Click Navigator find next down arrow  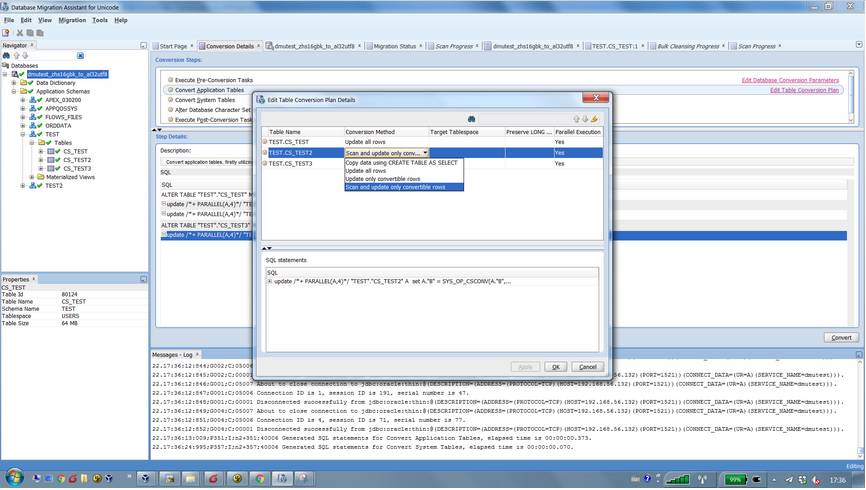24,56
